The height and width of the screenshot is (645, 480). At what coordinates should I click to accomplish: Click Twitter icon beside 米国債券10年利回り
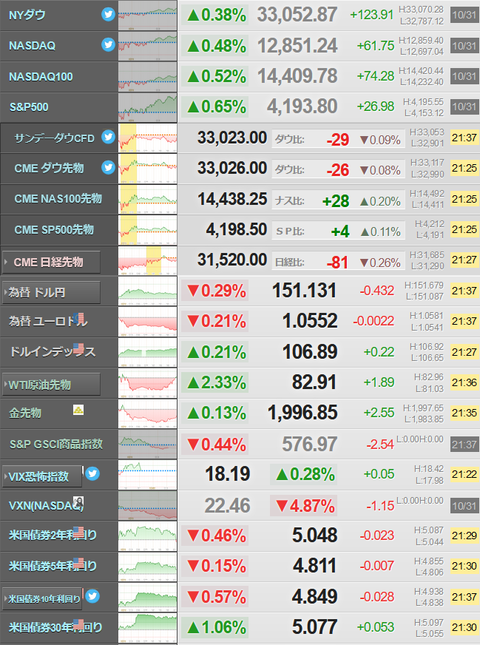(93, 596)
